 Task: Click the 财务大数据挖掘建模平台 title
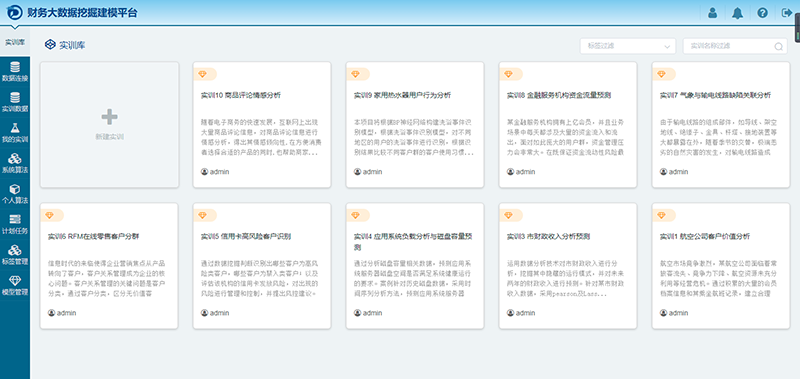pyautogui.click(x=83, y=13)
